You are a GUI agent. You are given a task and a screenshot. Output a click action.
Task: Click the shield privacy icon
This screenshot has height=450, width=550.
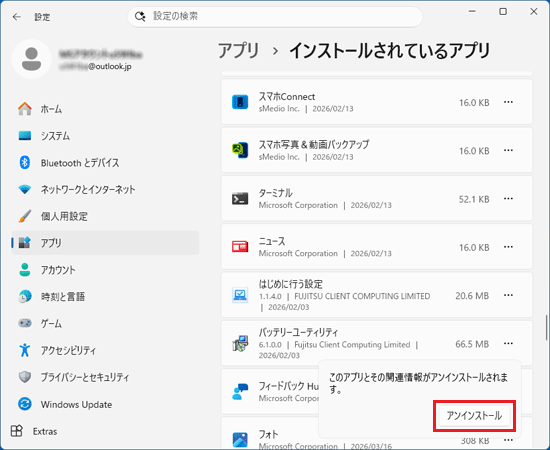pos(25,377)
